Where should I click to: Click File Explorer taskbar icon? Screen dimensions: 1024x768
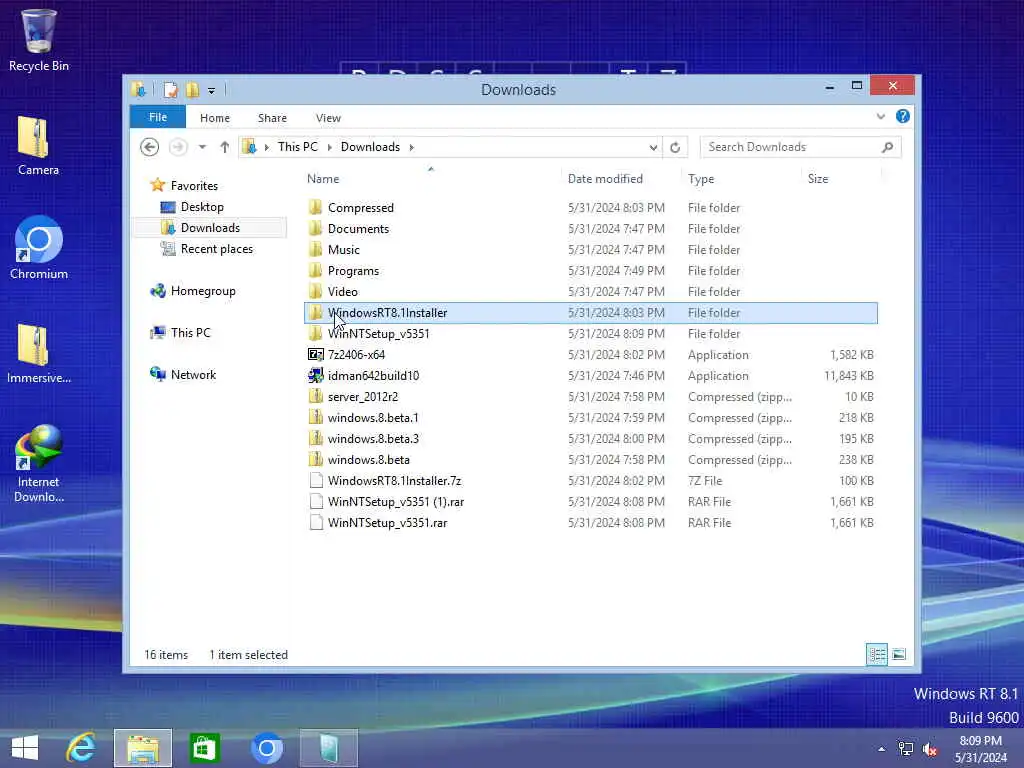(142, 748)
